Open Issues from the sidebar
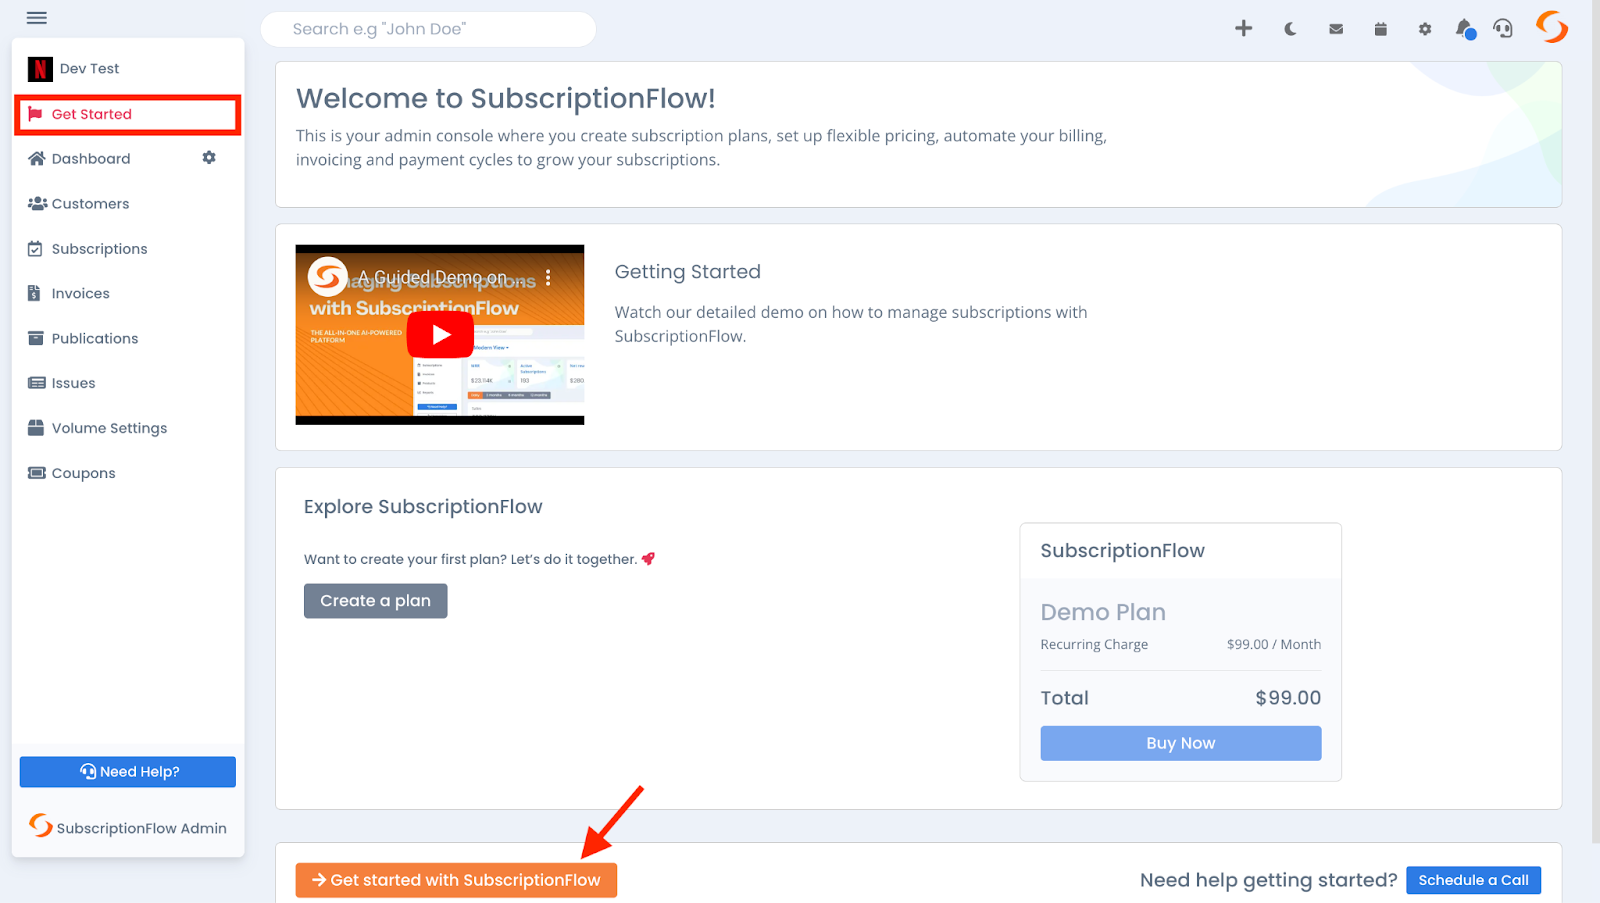The image size is (1600, 903). [128, 383]
